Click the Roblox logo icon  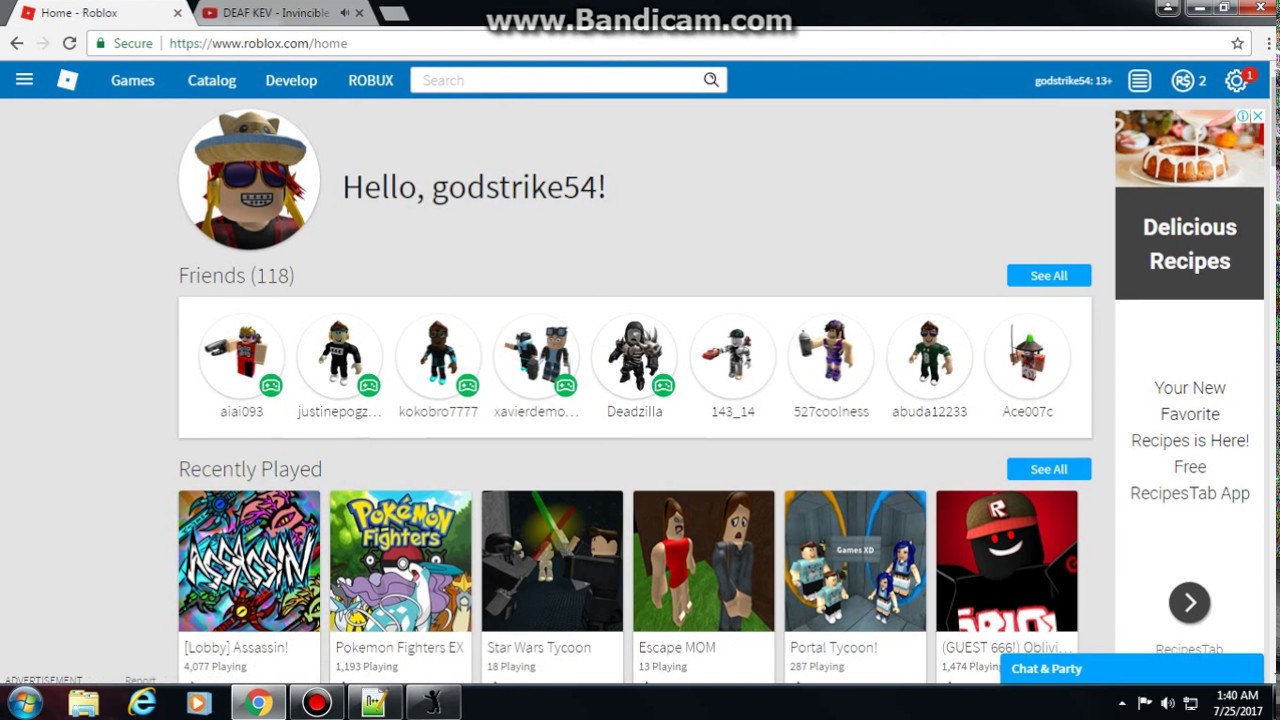pyautogui.click(x=67, y=80)
